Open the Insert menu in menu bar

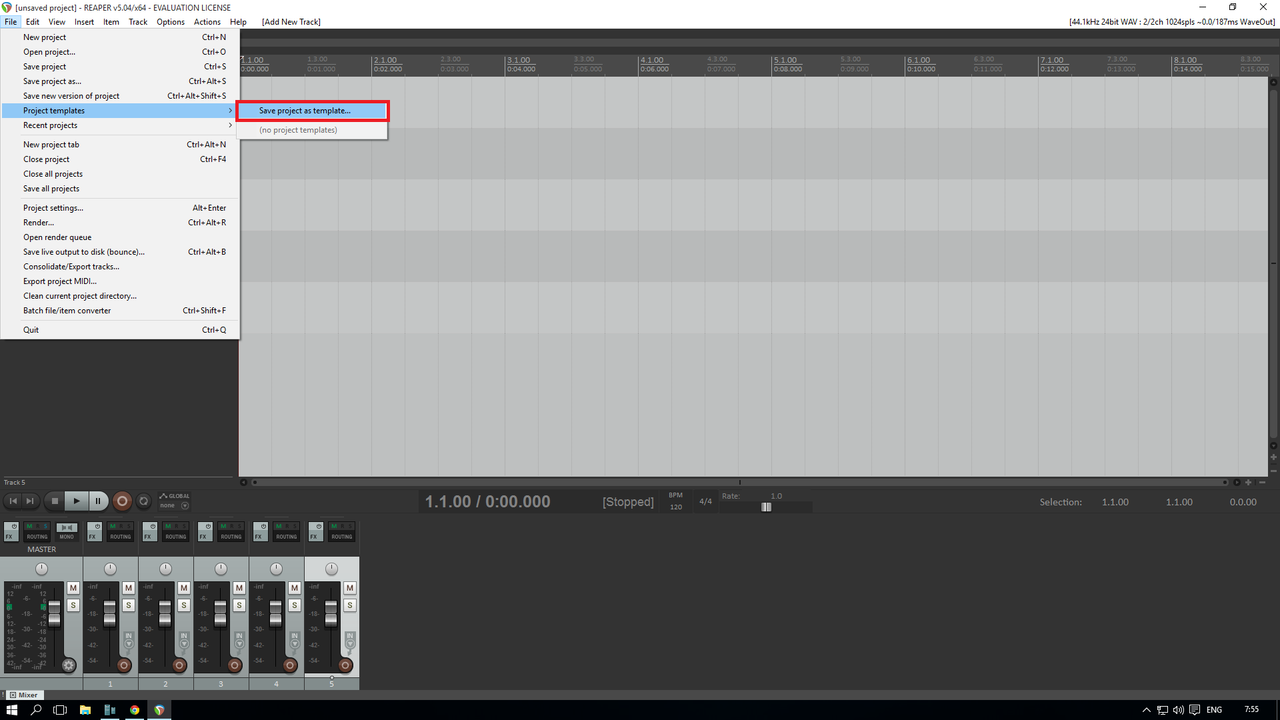pos(84,21)
